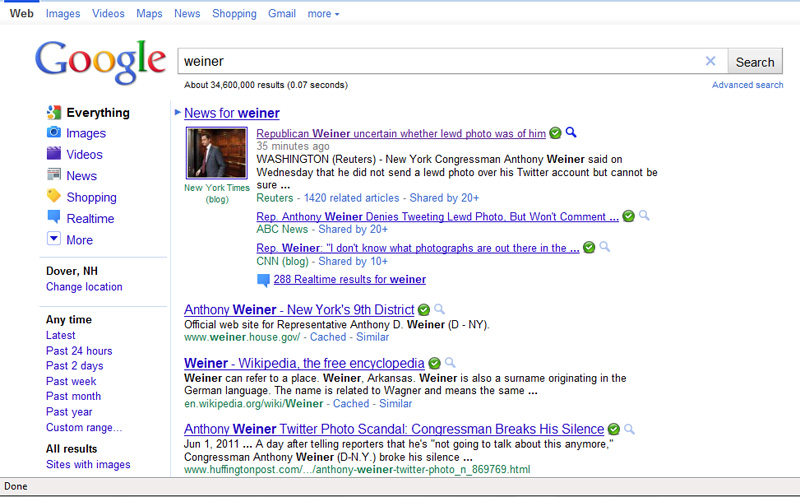The width and height of the screenshot is (800, 497).
Task: Select the Web tab in top bar
Action: point(21,13)
